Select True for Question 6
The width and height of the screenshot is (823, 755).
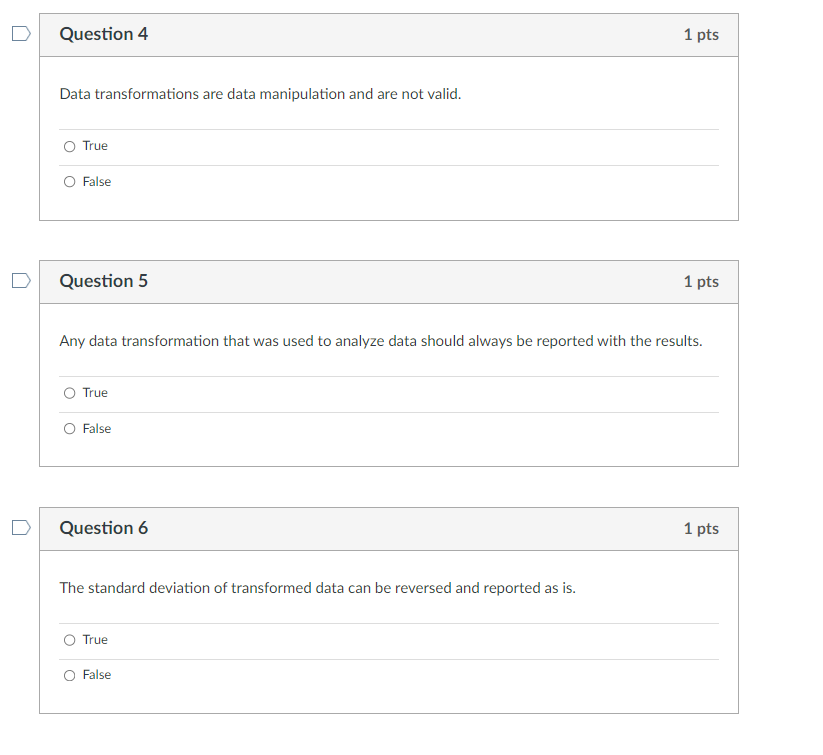[x=70, y=639]
